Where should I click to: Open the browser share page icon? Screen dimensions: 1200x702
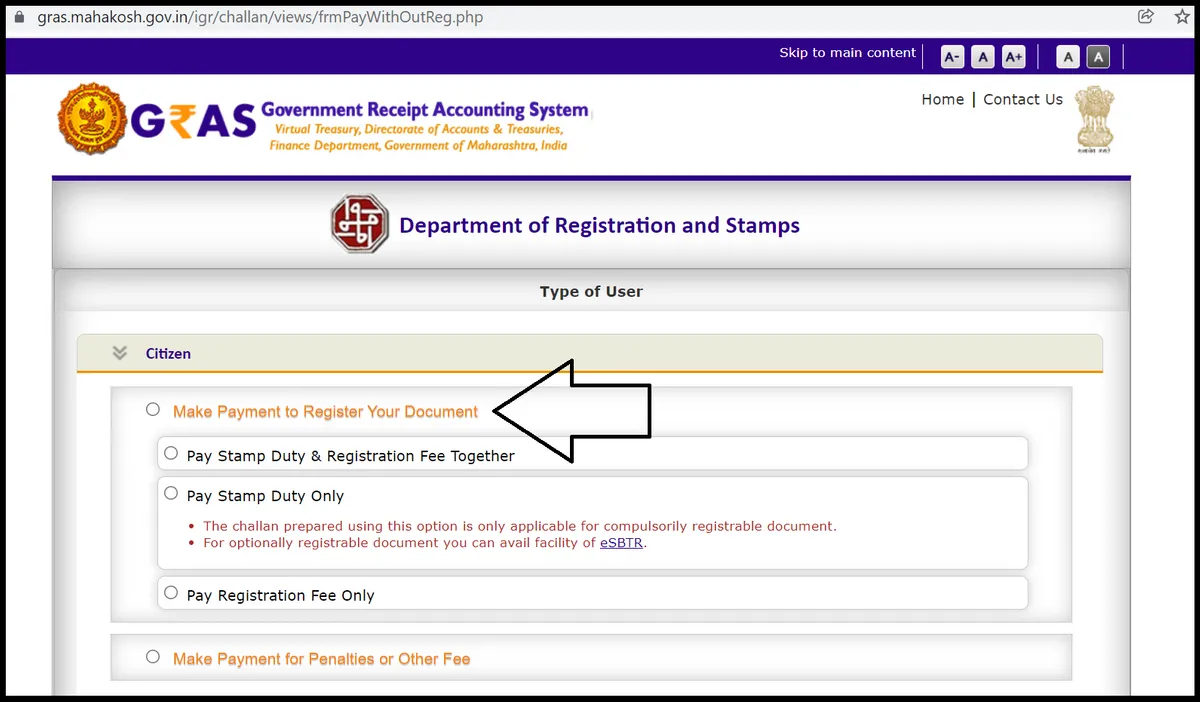pyautogui.click(x=1146, y=17)
